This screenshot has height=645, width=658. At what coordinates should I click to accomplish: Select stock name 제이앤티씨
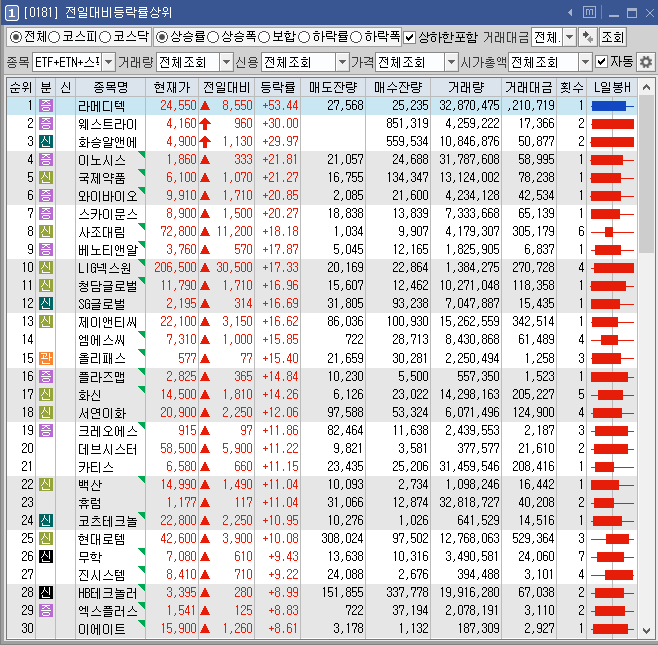(107, 322)
